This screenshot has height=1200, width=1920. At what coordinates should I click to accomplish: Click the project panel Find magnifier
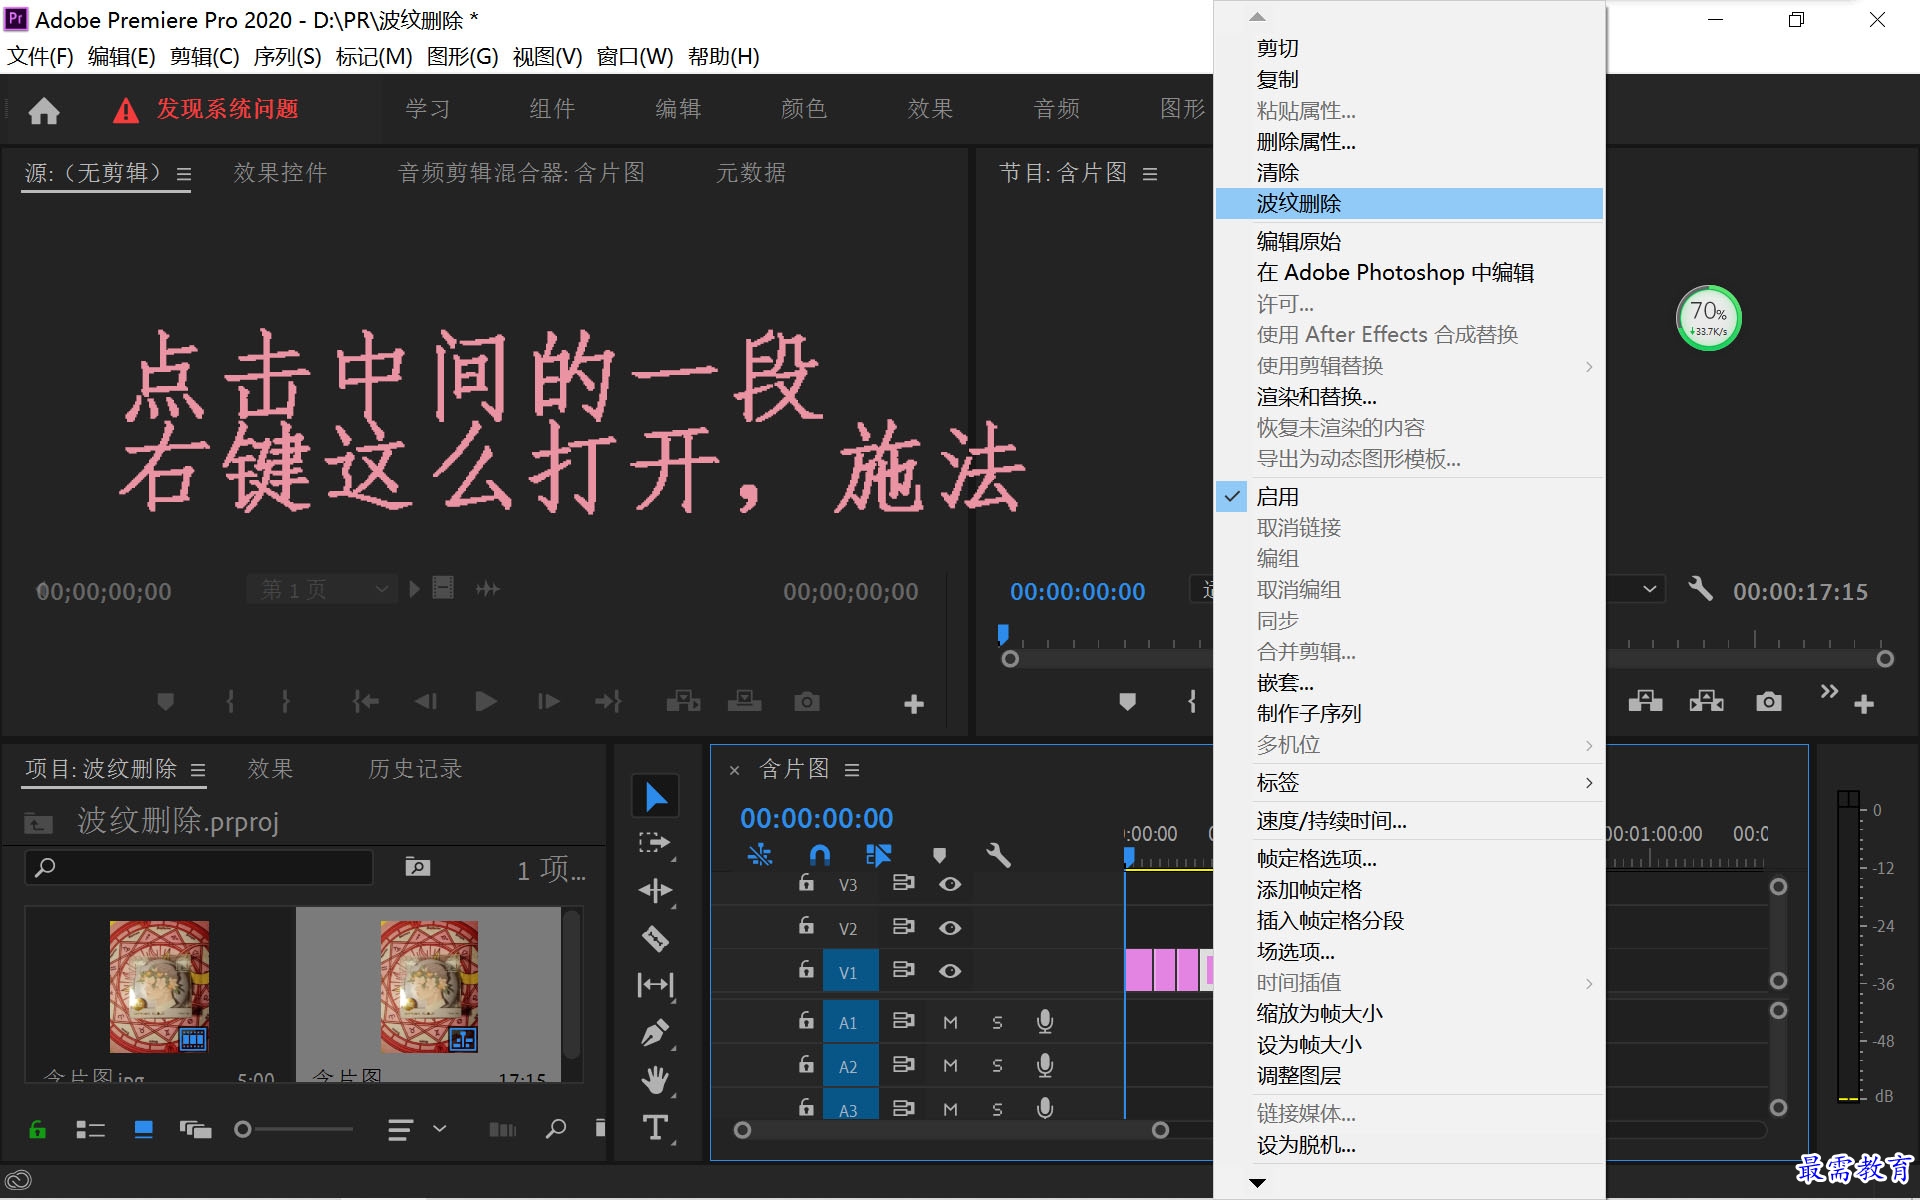pyautogui.click(x=556, y=1129)
